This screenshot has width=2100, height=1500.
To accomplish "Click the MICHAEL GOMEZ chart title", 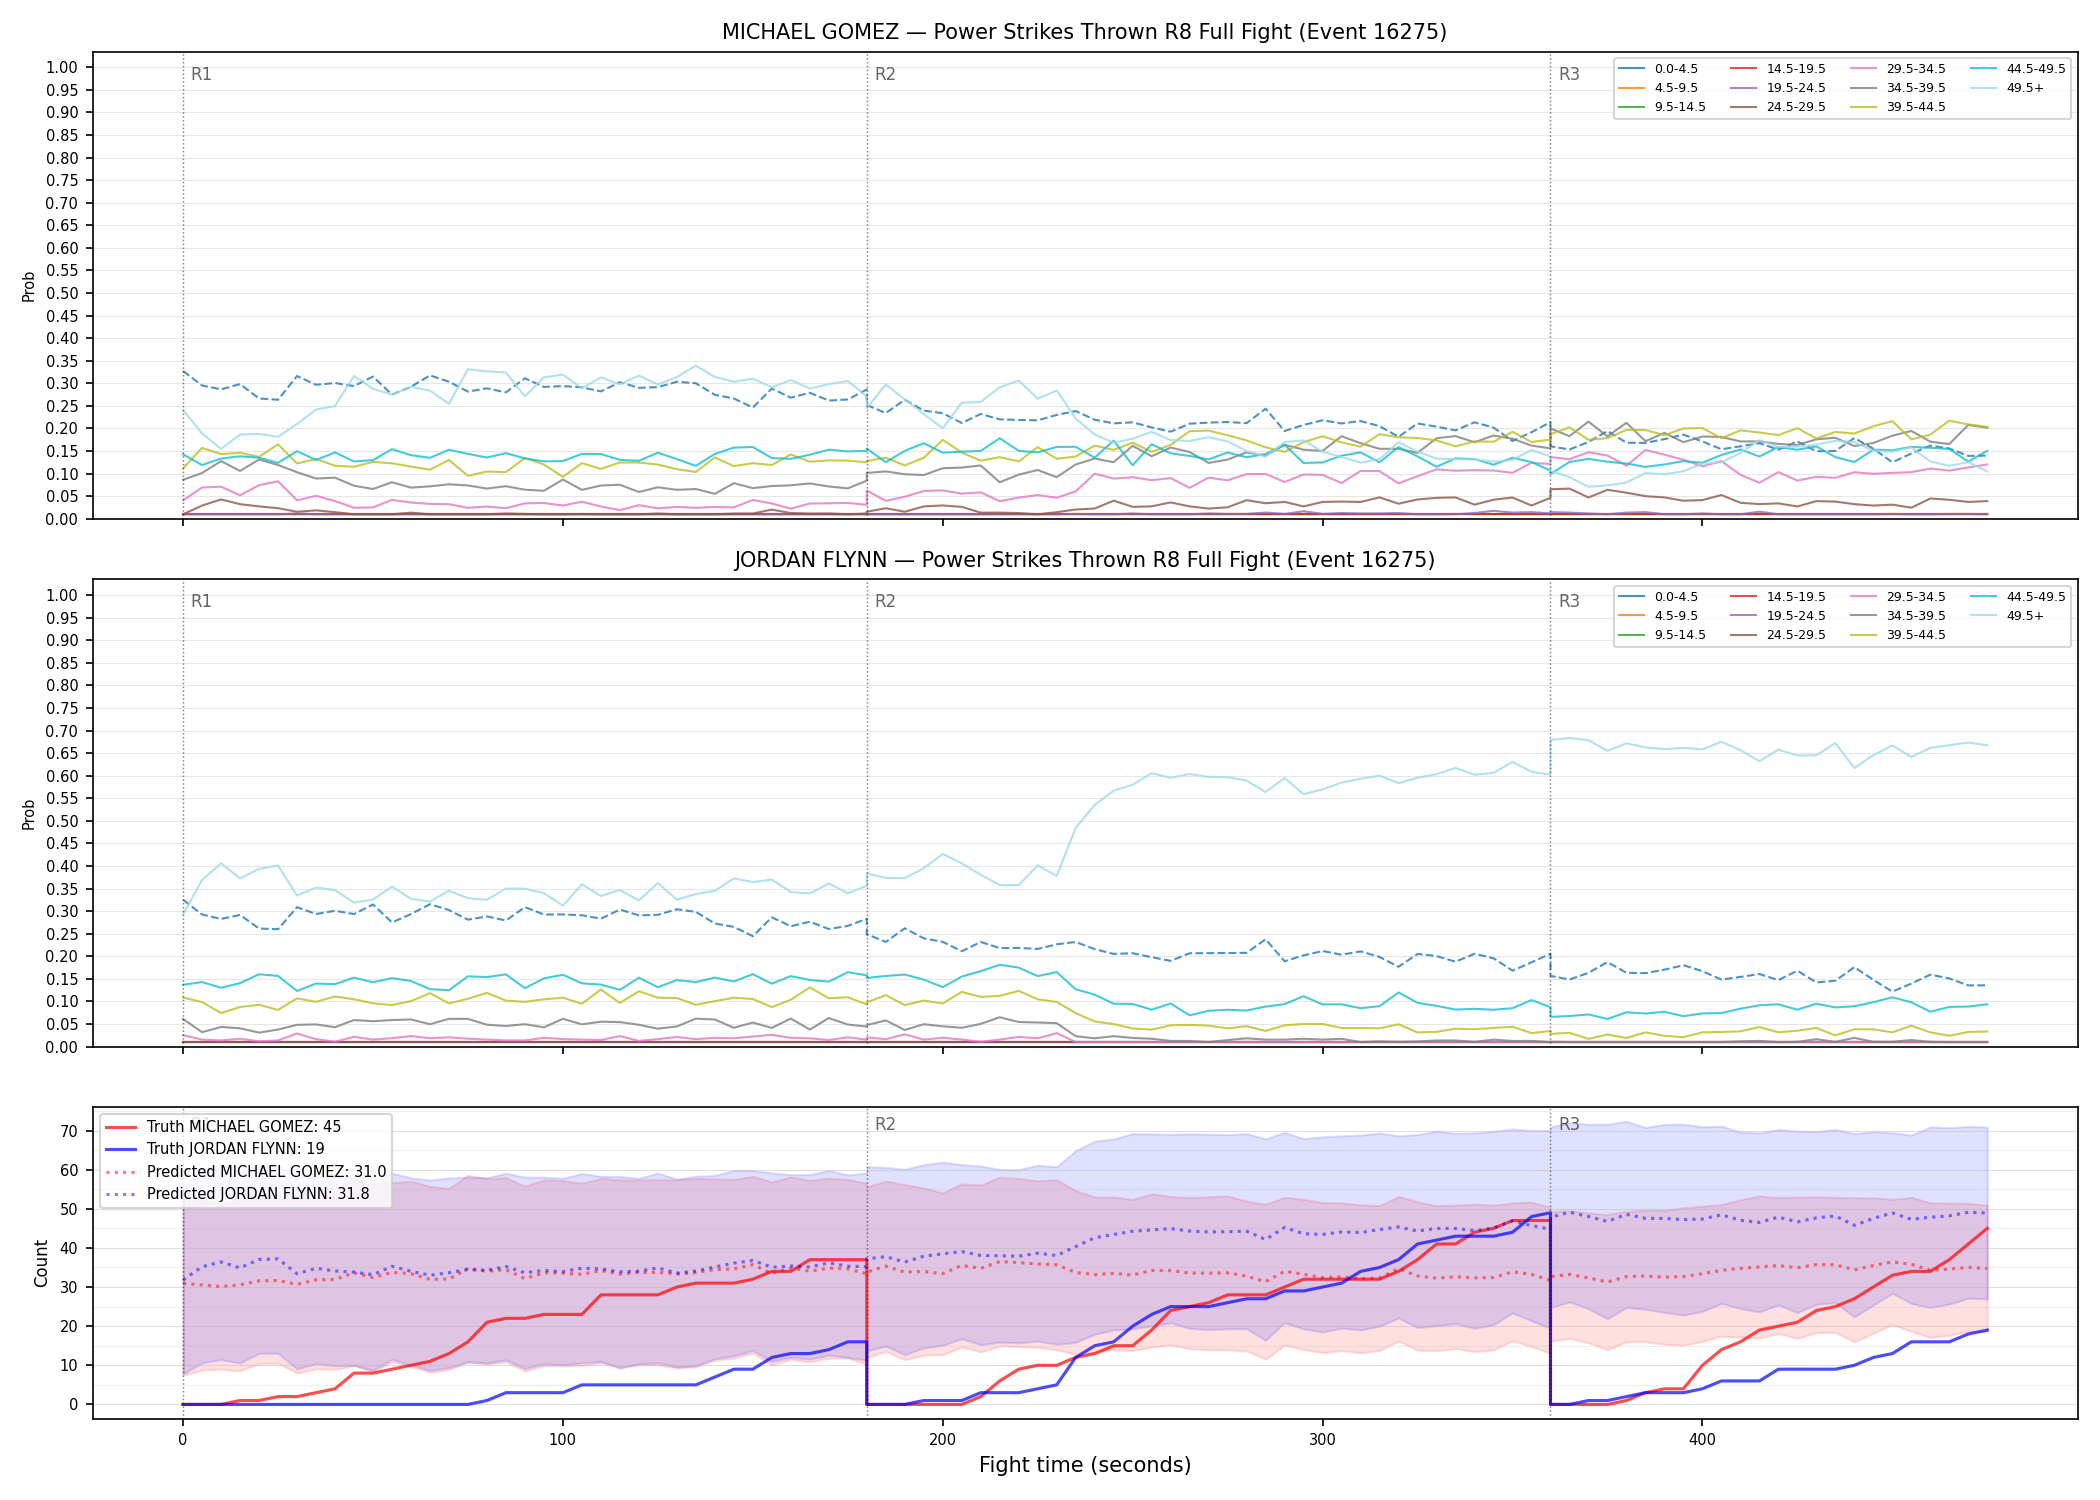I will tap(1084, 32).
